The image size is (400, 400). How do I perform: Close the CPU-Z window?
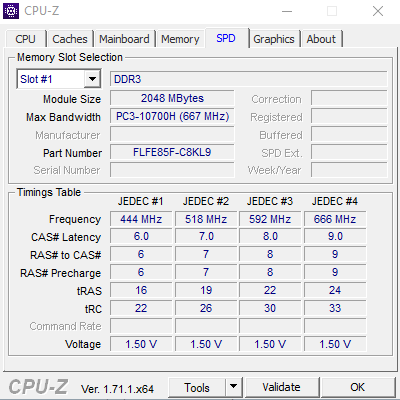[x=378, y=11]
